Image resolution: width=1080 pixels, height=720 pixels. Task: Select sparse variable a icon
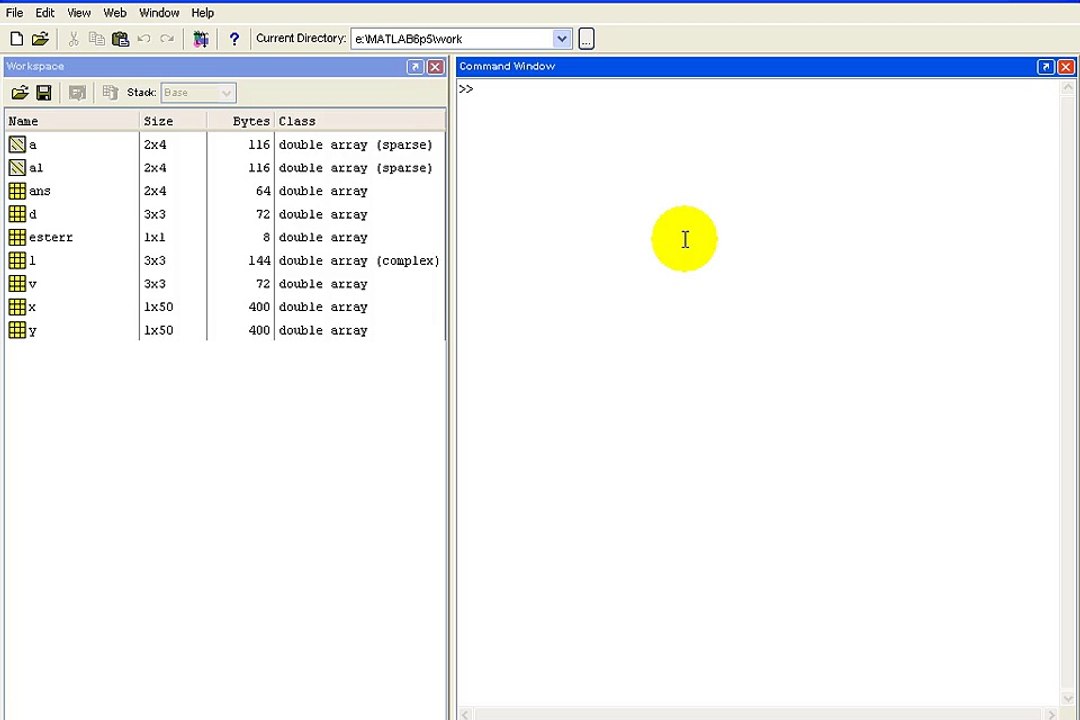17,145
